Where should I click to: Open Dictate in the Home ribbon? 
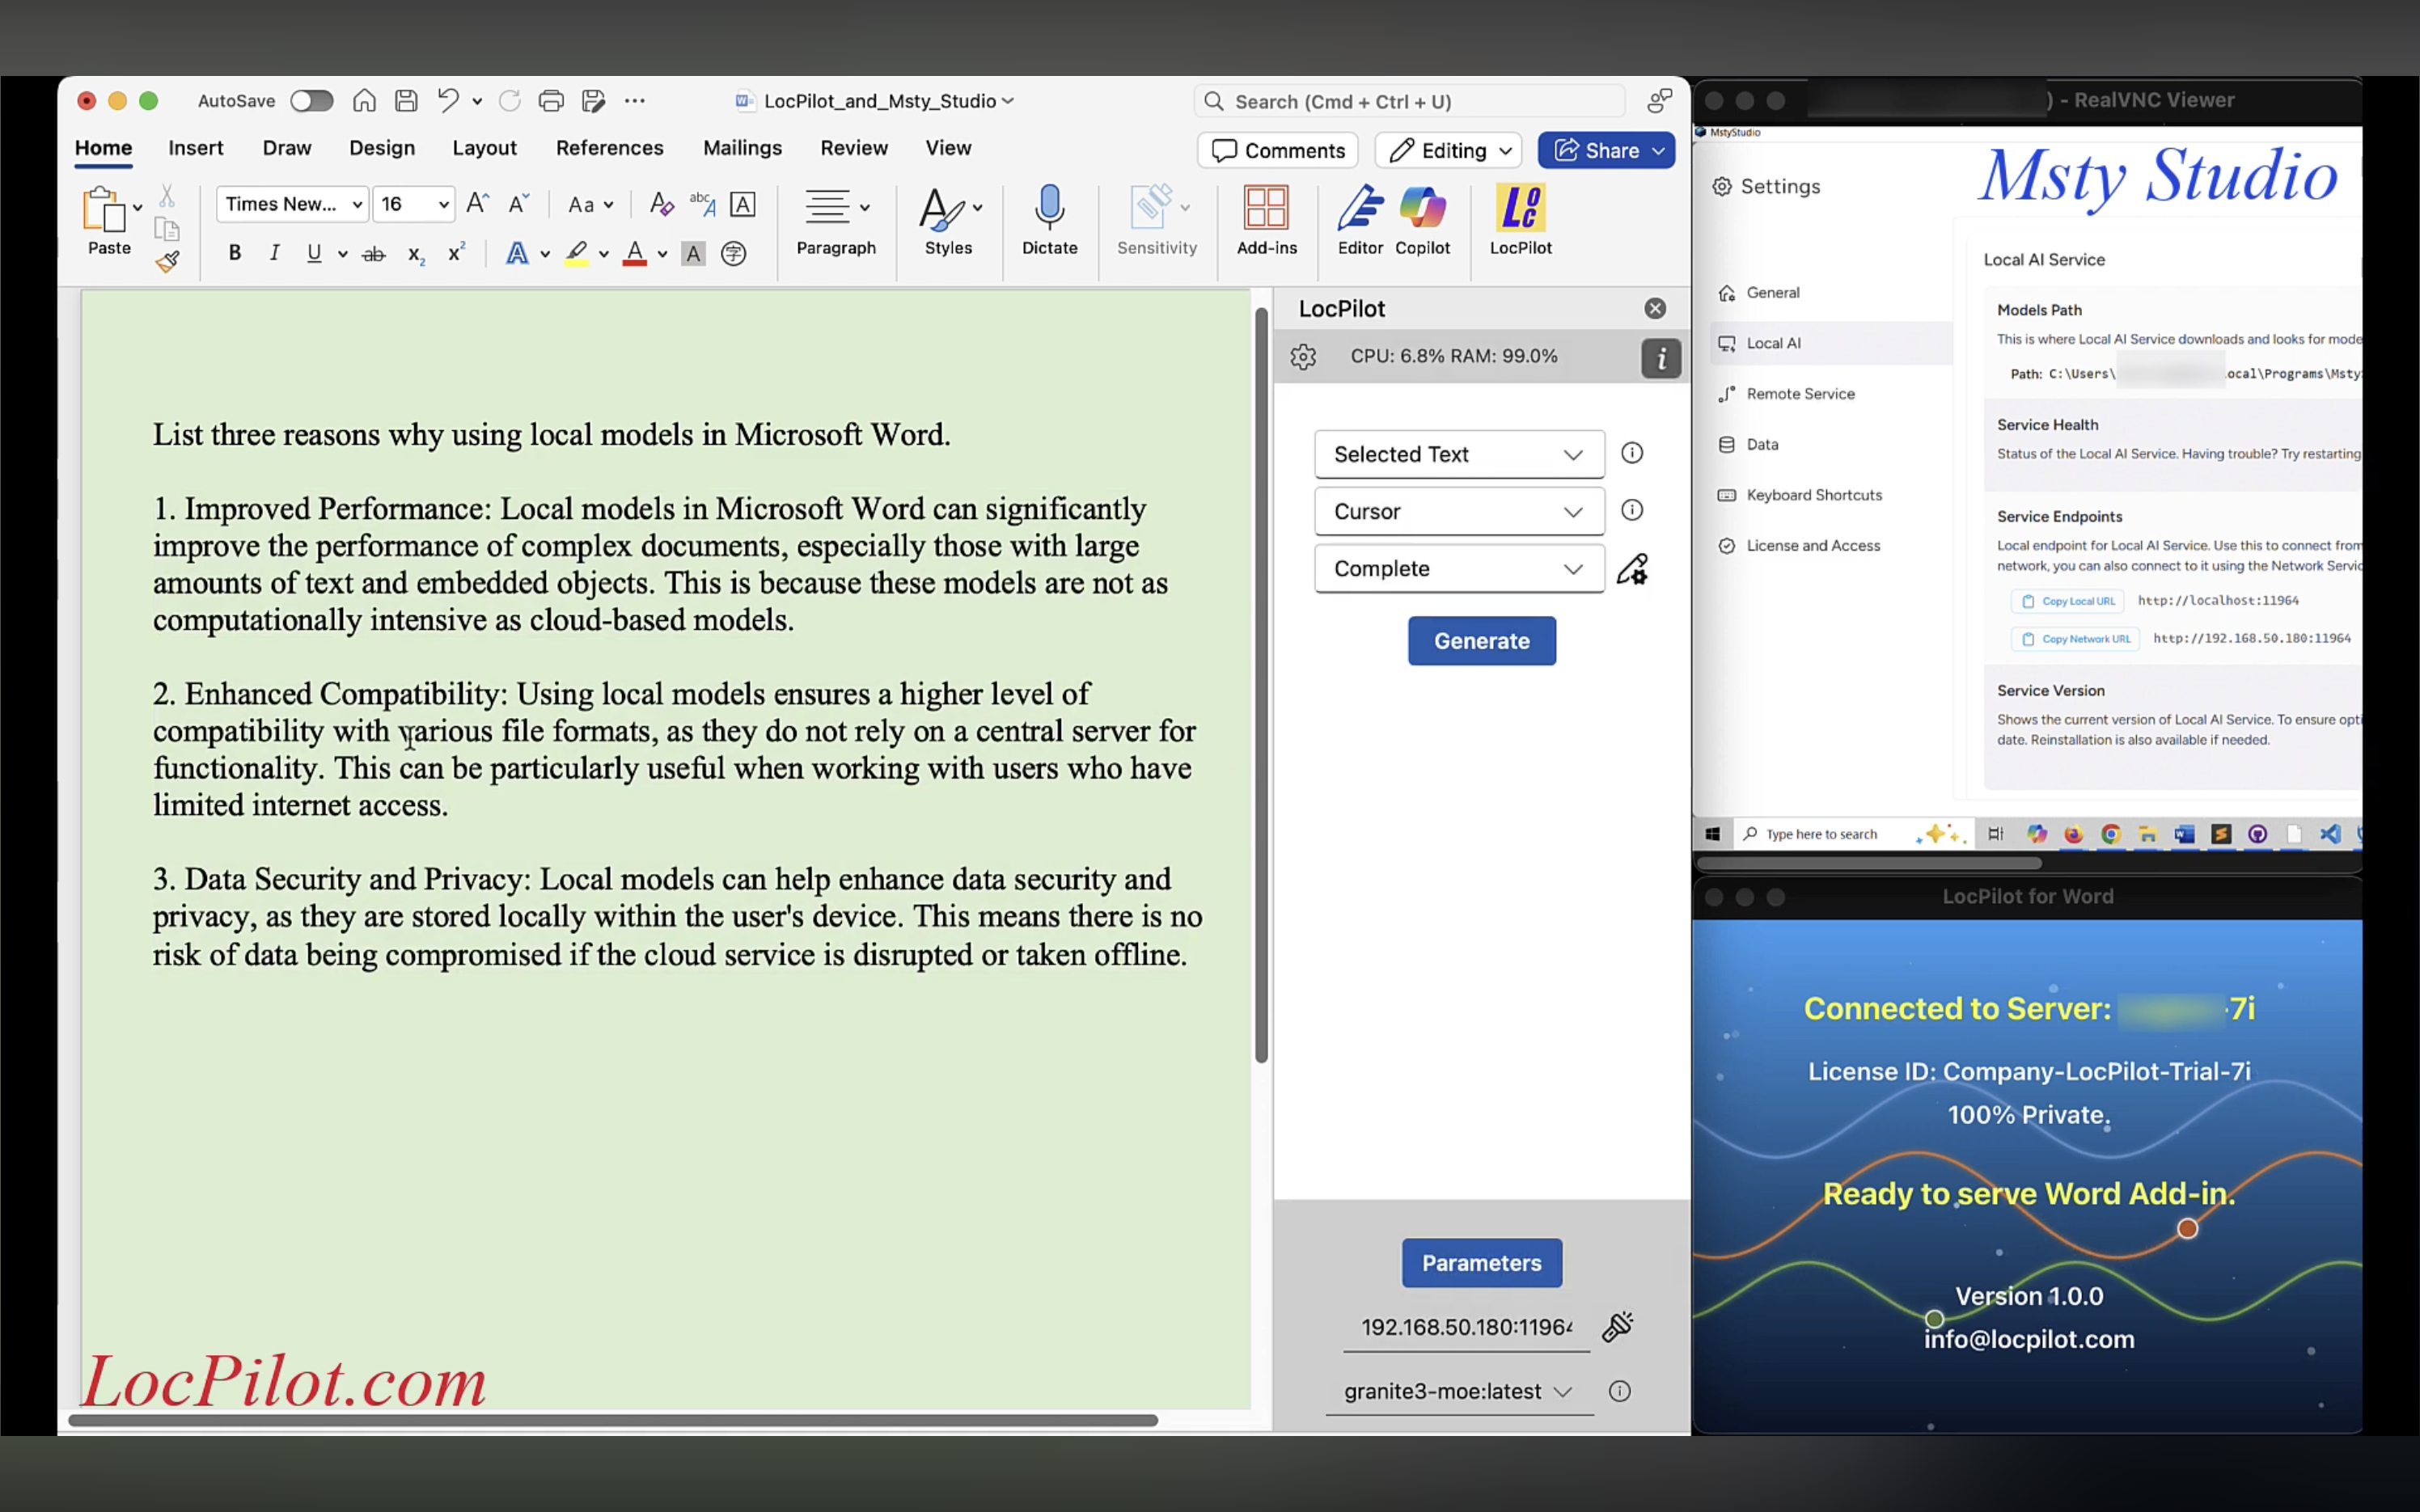pyautogui.click(x=1049, y=220)
